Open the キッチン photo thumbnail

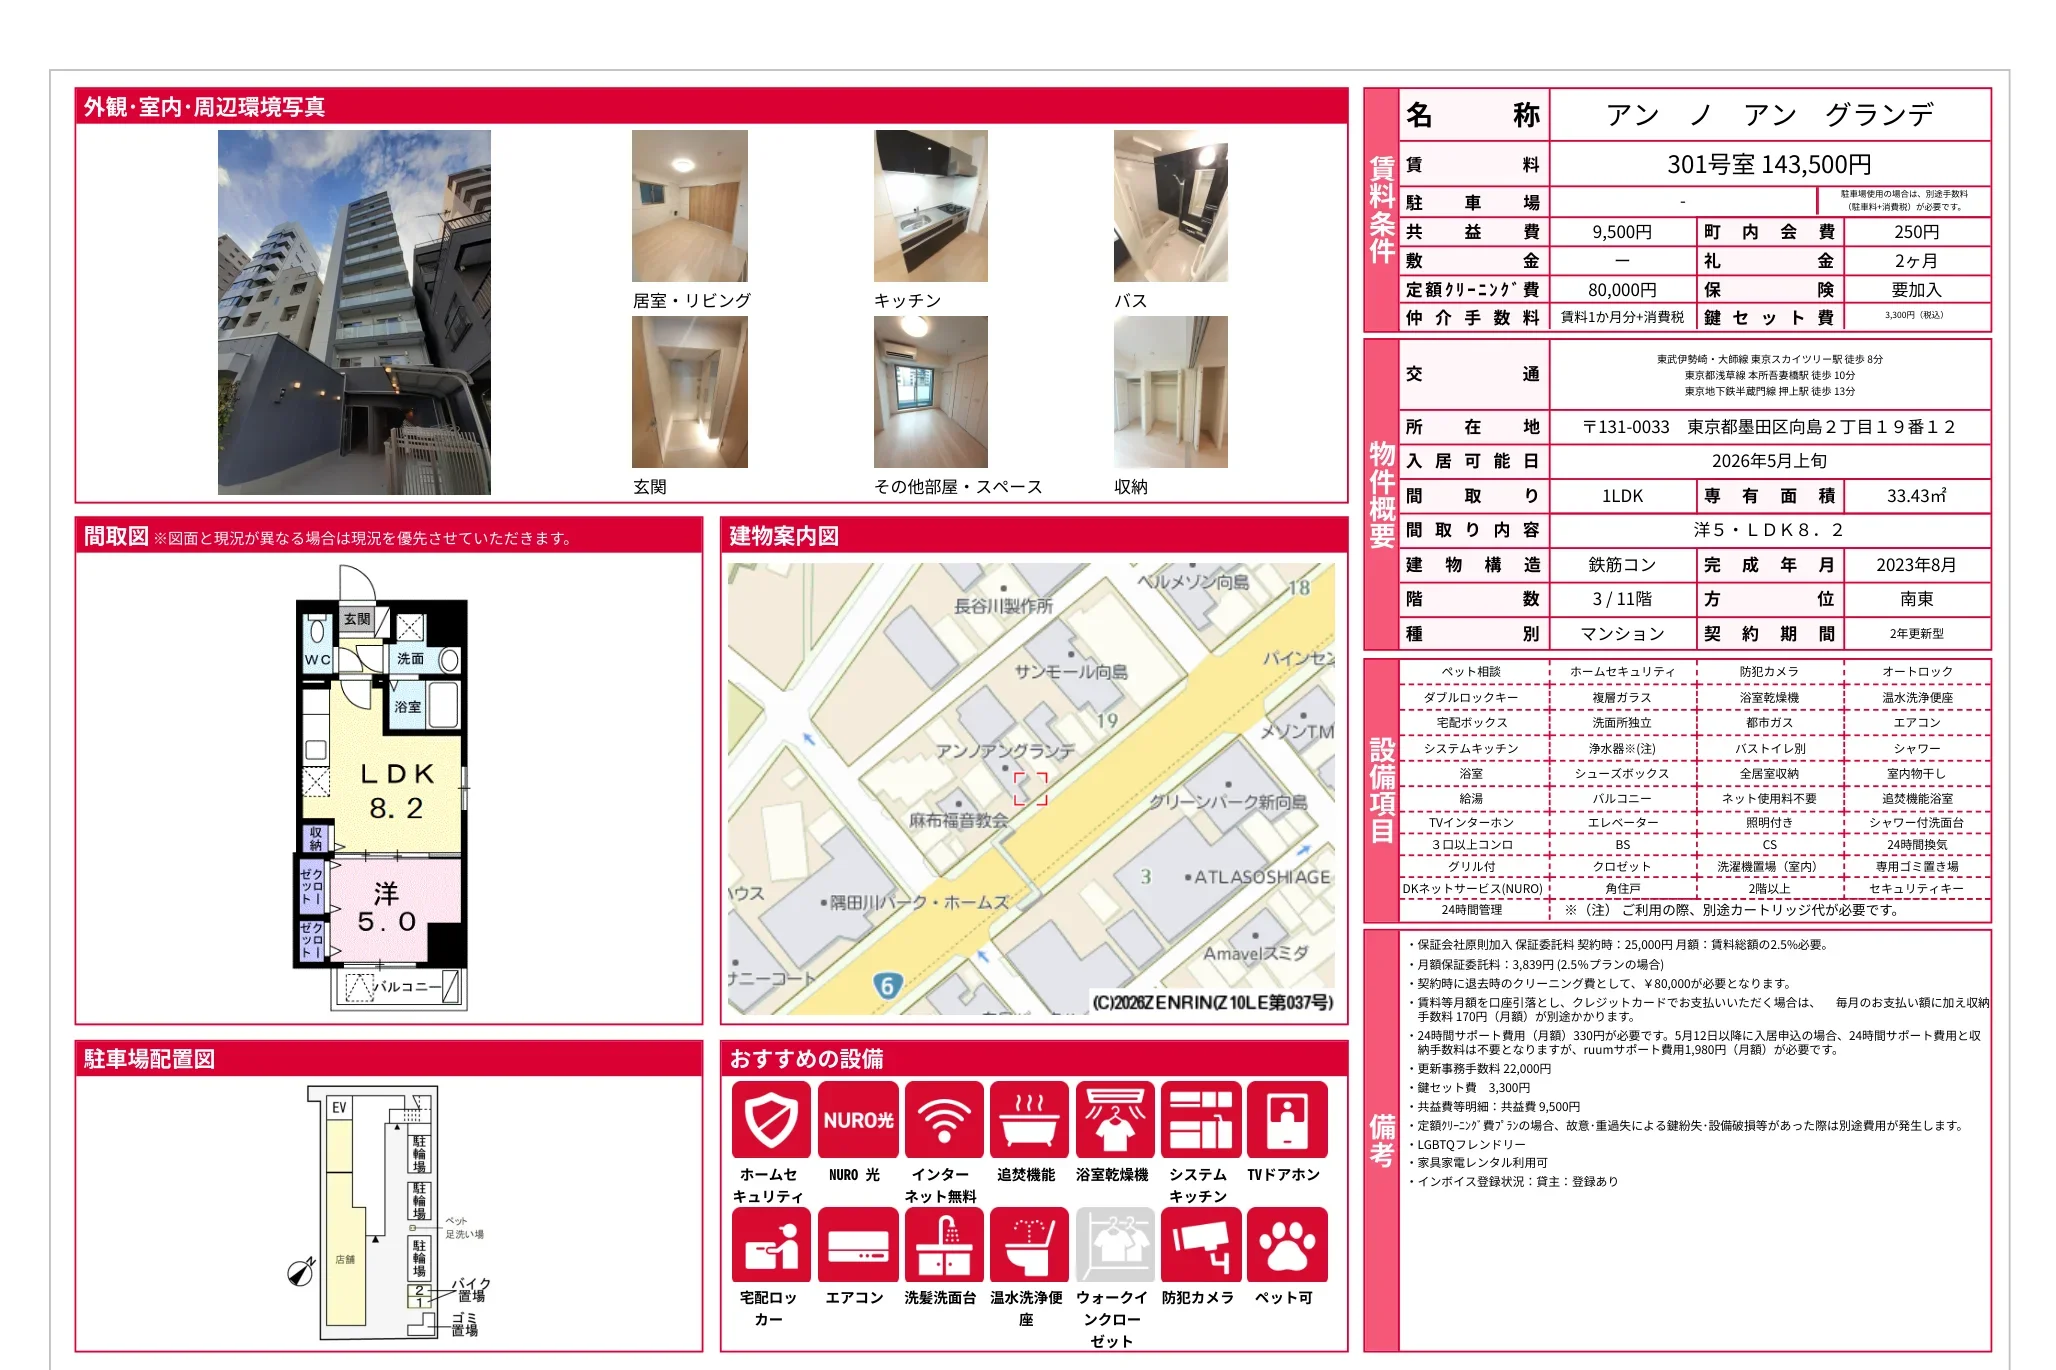930,206
